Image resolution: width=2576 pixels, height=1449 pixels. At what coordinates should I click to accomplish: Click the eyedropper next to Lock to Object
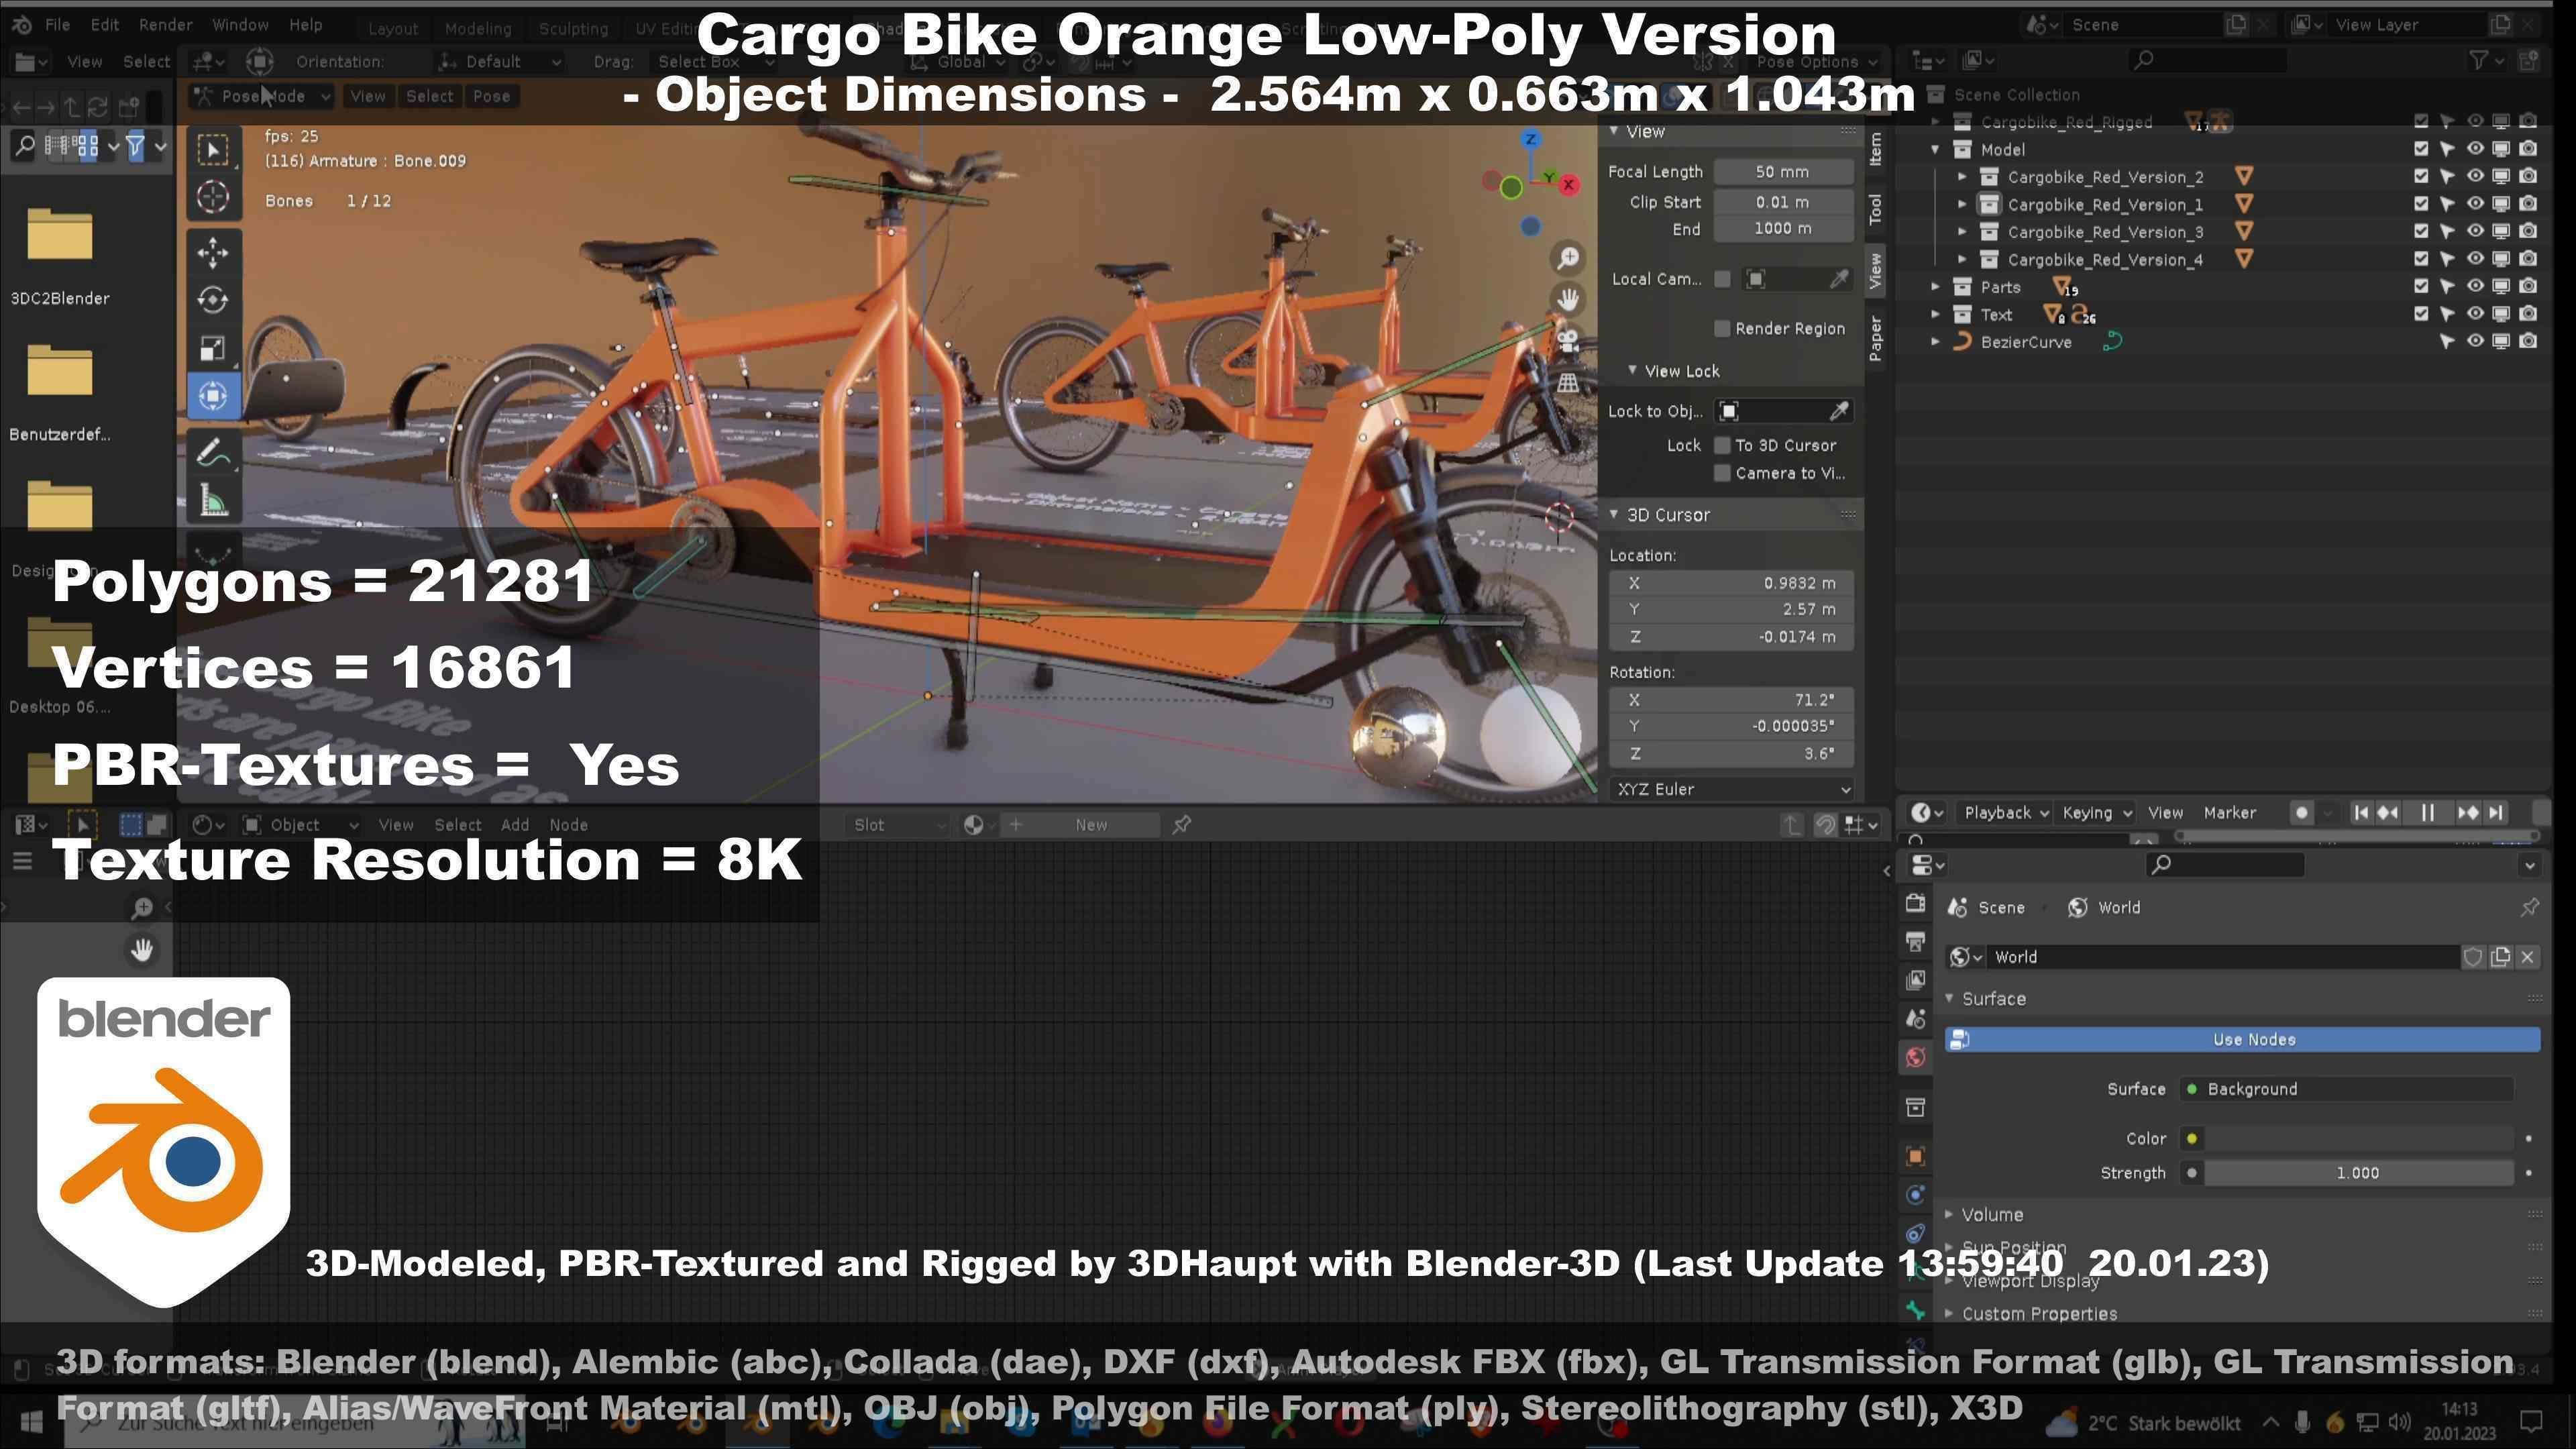coord(1838,411)
